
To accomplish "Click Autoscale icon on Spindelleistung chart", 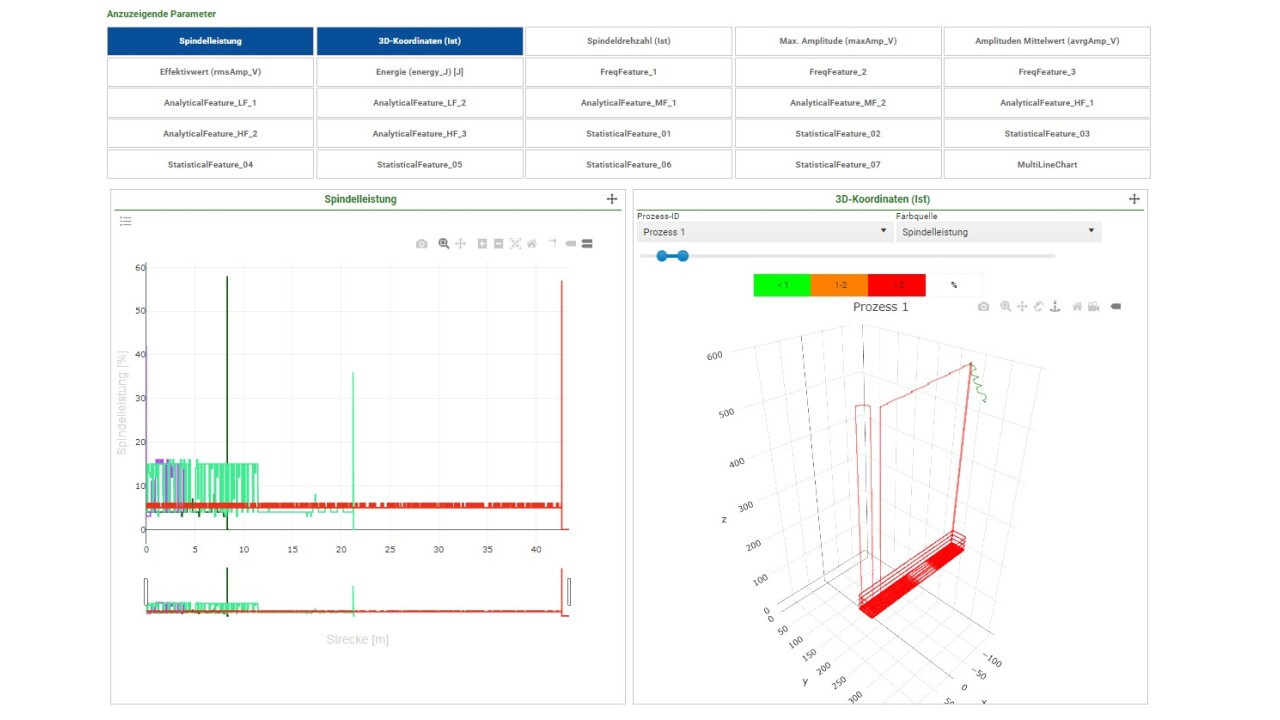I will tap(515, 243).
